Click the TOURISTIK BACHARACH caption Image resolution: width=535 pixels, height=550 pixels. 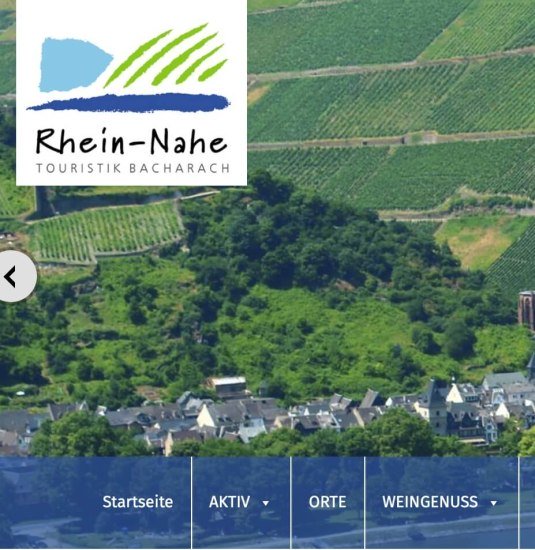point(133,168)
